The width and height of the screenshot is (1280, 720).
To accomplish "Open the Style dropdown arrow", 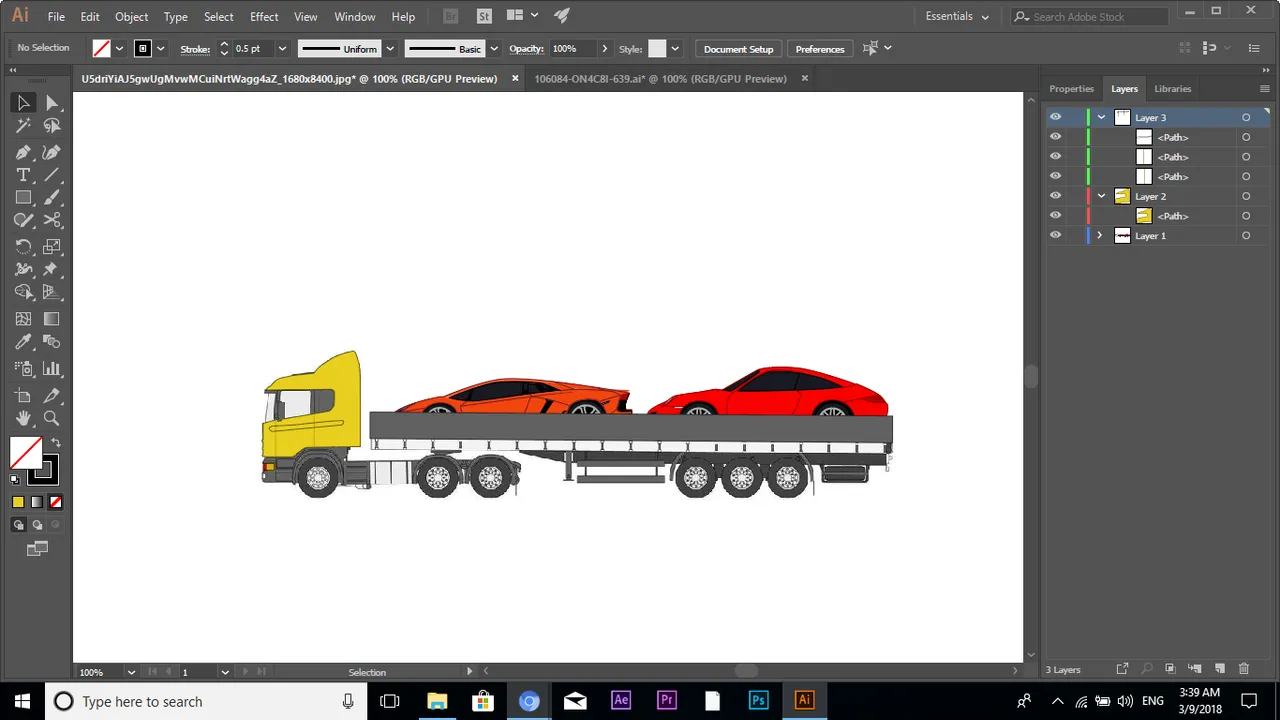I will click(x=675, y=48).
